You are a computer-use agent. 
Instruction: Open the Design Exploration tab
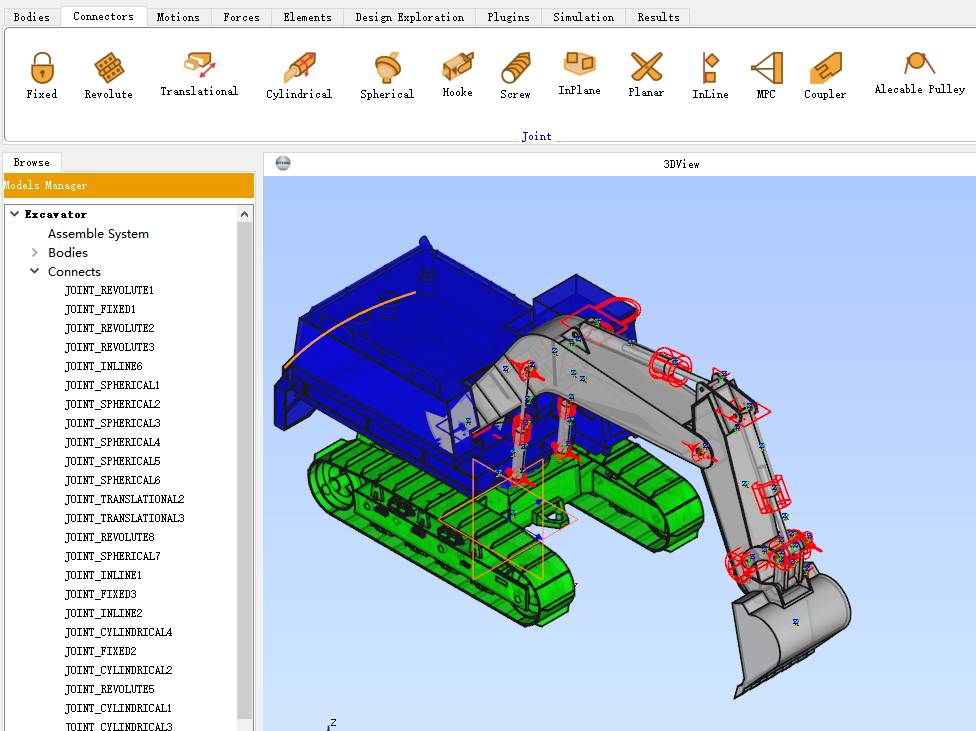pyautogui.click(x=410, y=17)
